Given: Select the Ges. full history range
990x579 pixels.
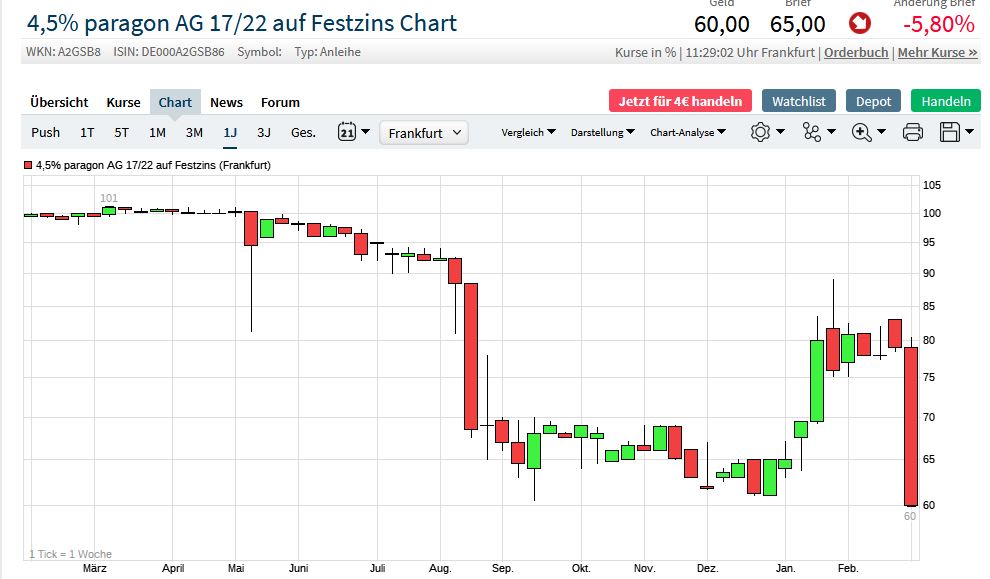Looking at the screenshot, I should point(303,133).
